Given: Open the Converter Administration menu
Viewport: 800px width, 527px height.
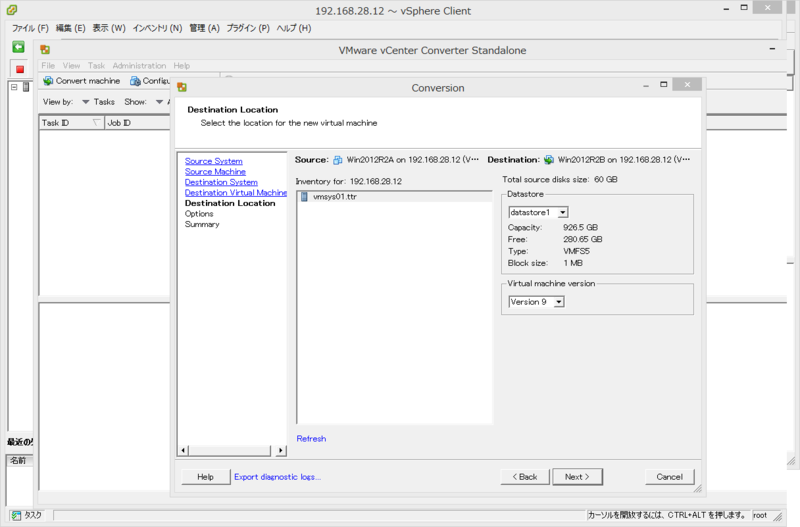Looking at the screenshot, I should point(139,65).
